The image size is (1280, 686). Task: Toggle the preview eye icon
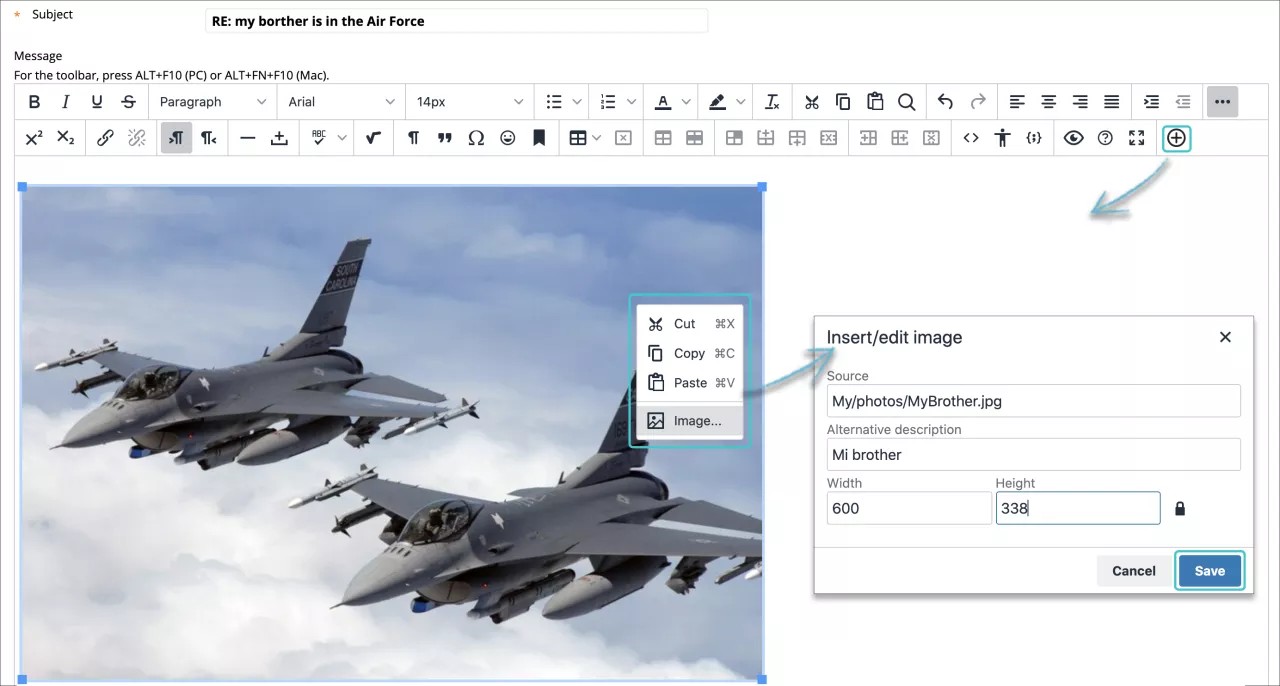pos(1073,138)
